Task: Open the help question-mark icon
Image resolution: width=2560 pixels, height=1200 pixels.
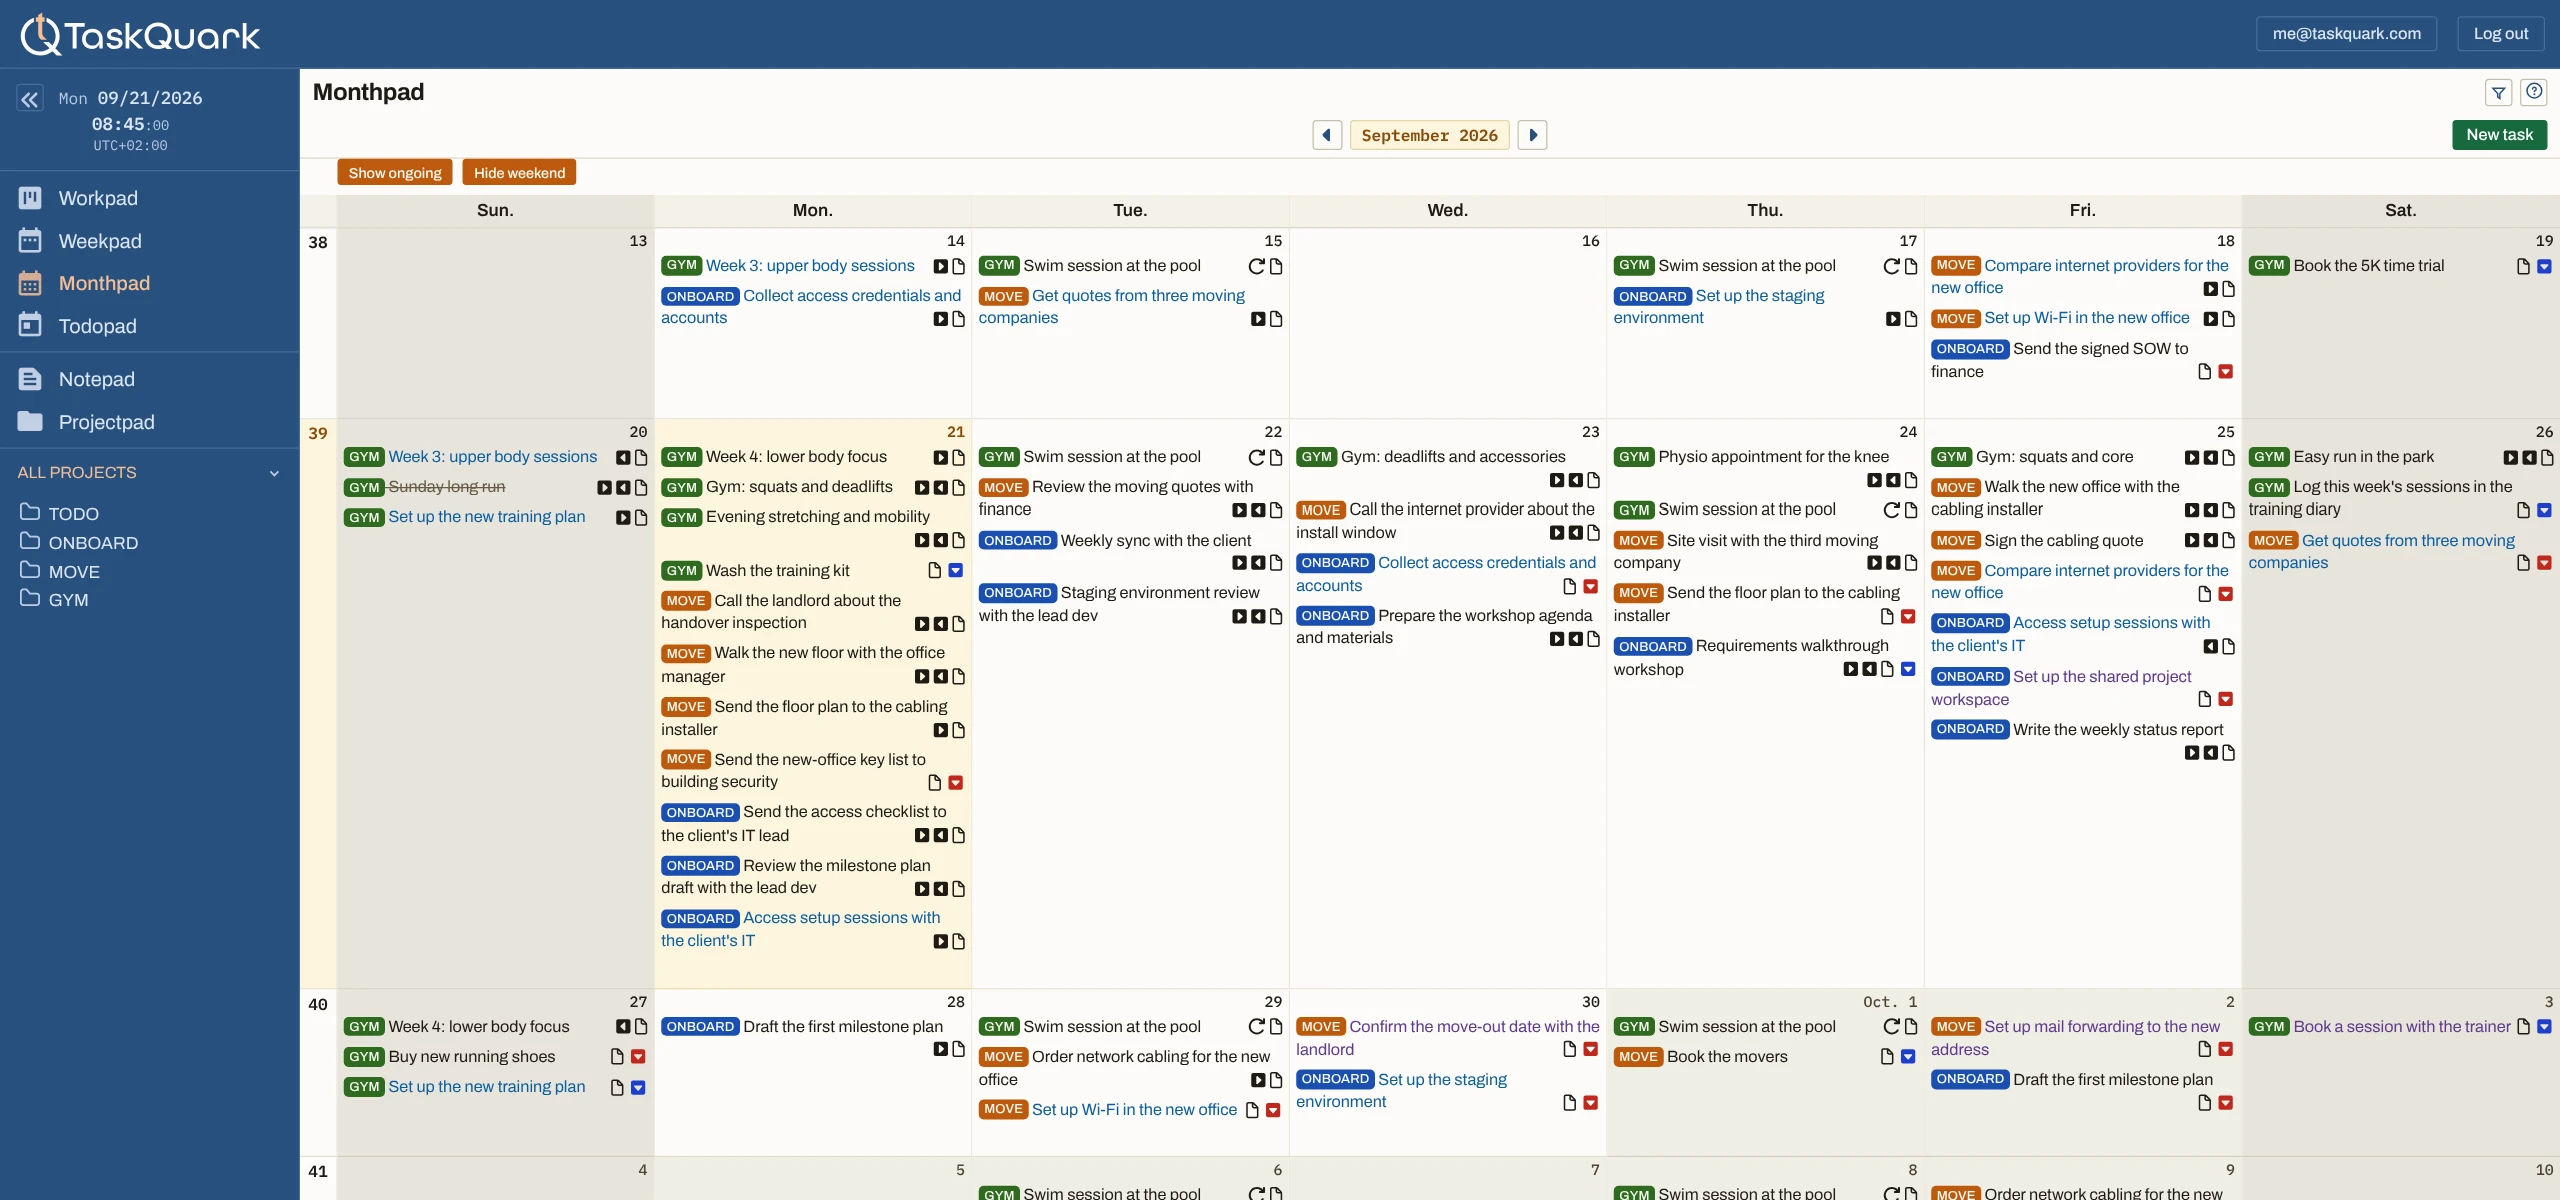Action: [x=2534, y=92]
